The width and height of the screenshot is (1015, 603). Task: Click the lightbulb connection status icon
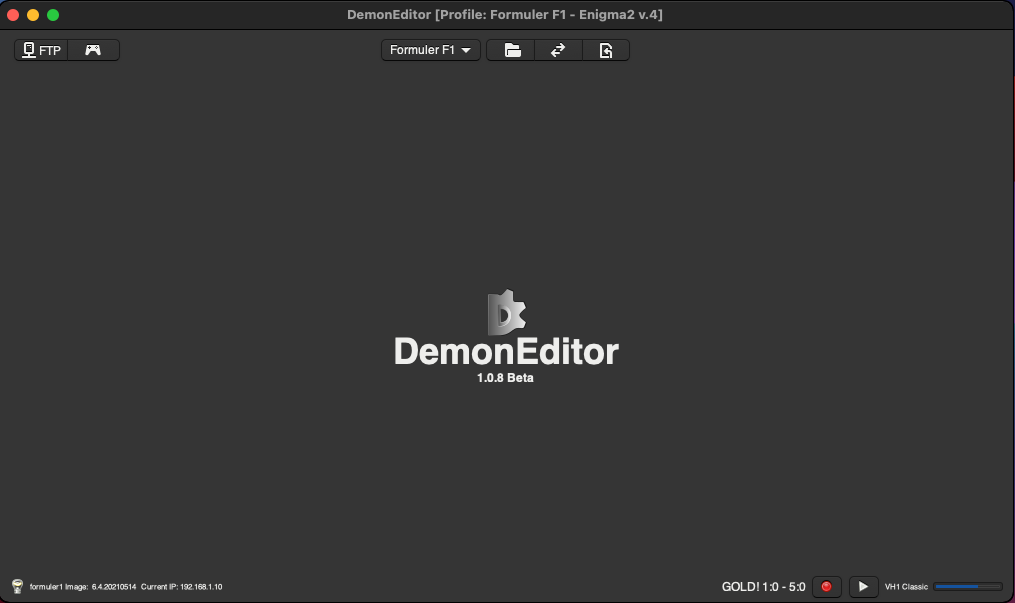pyautogui.click(x=17, y=586)
